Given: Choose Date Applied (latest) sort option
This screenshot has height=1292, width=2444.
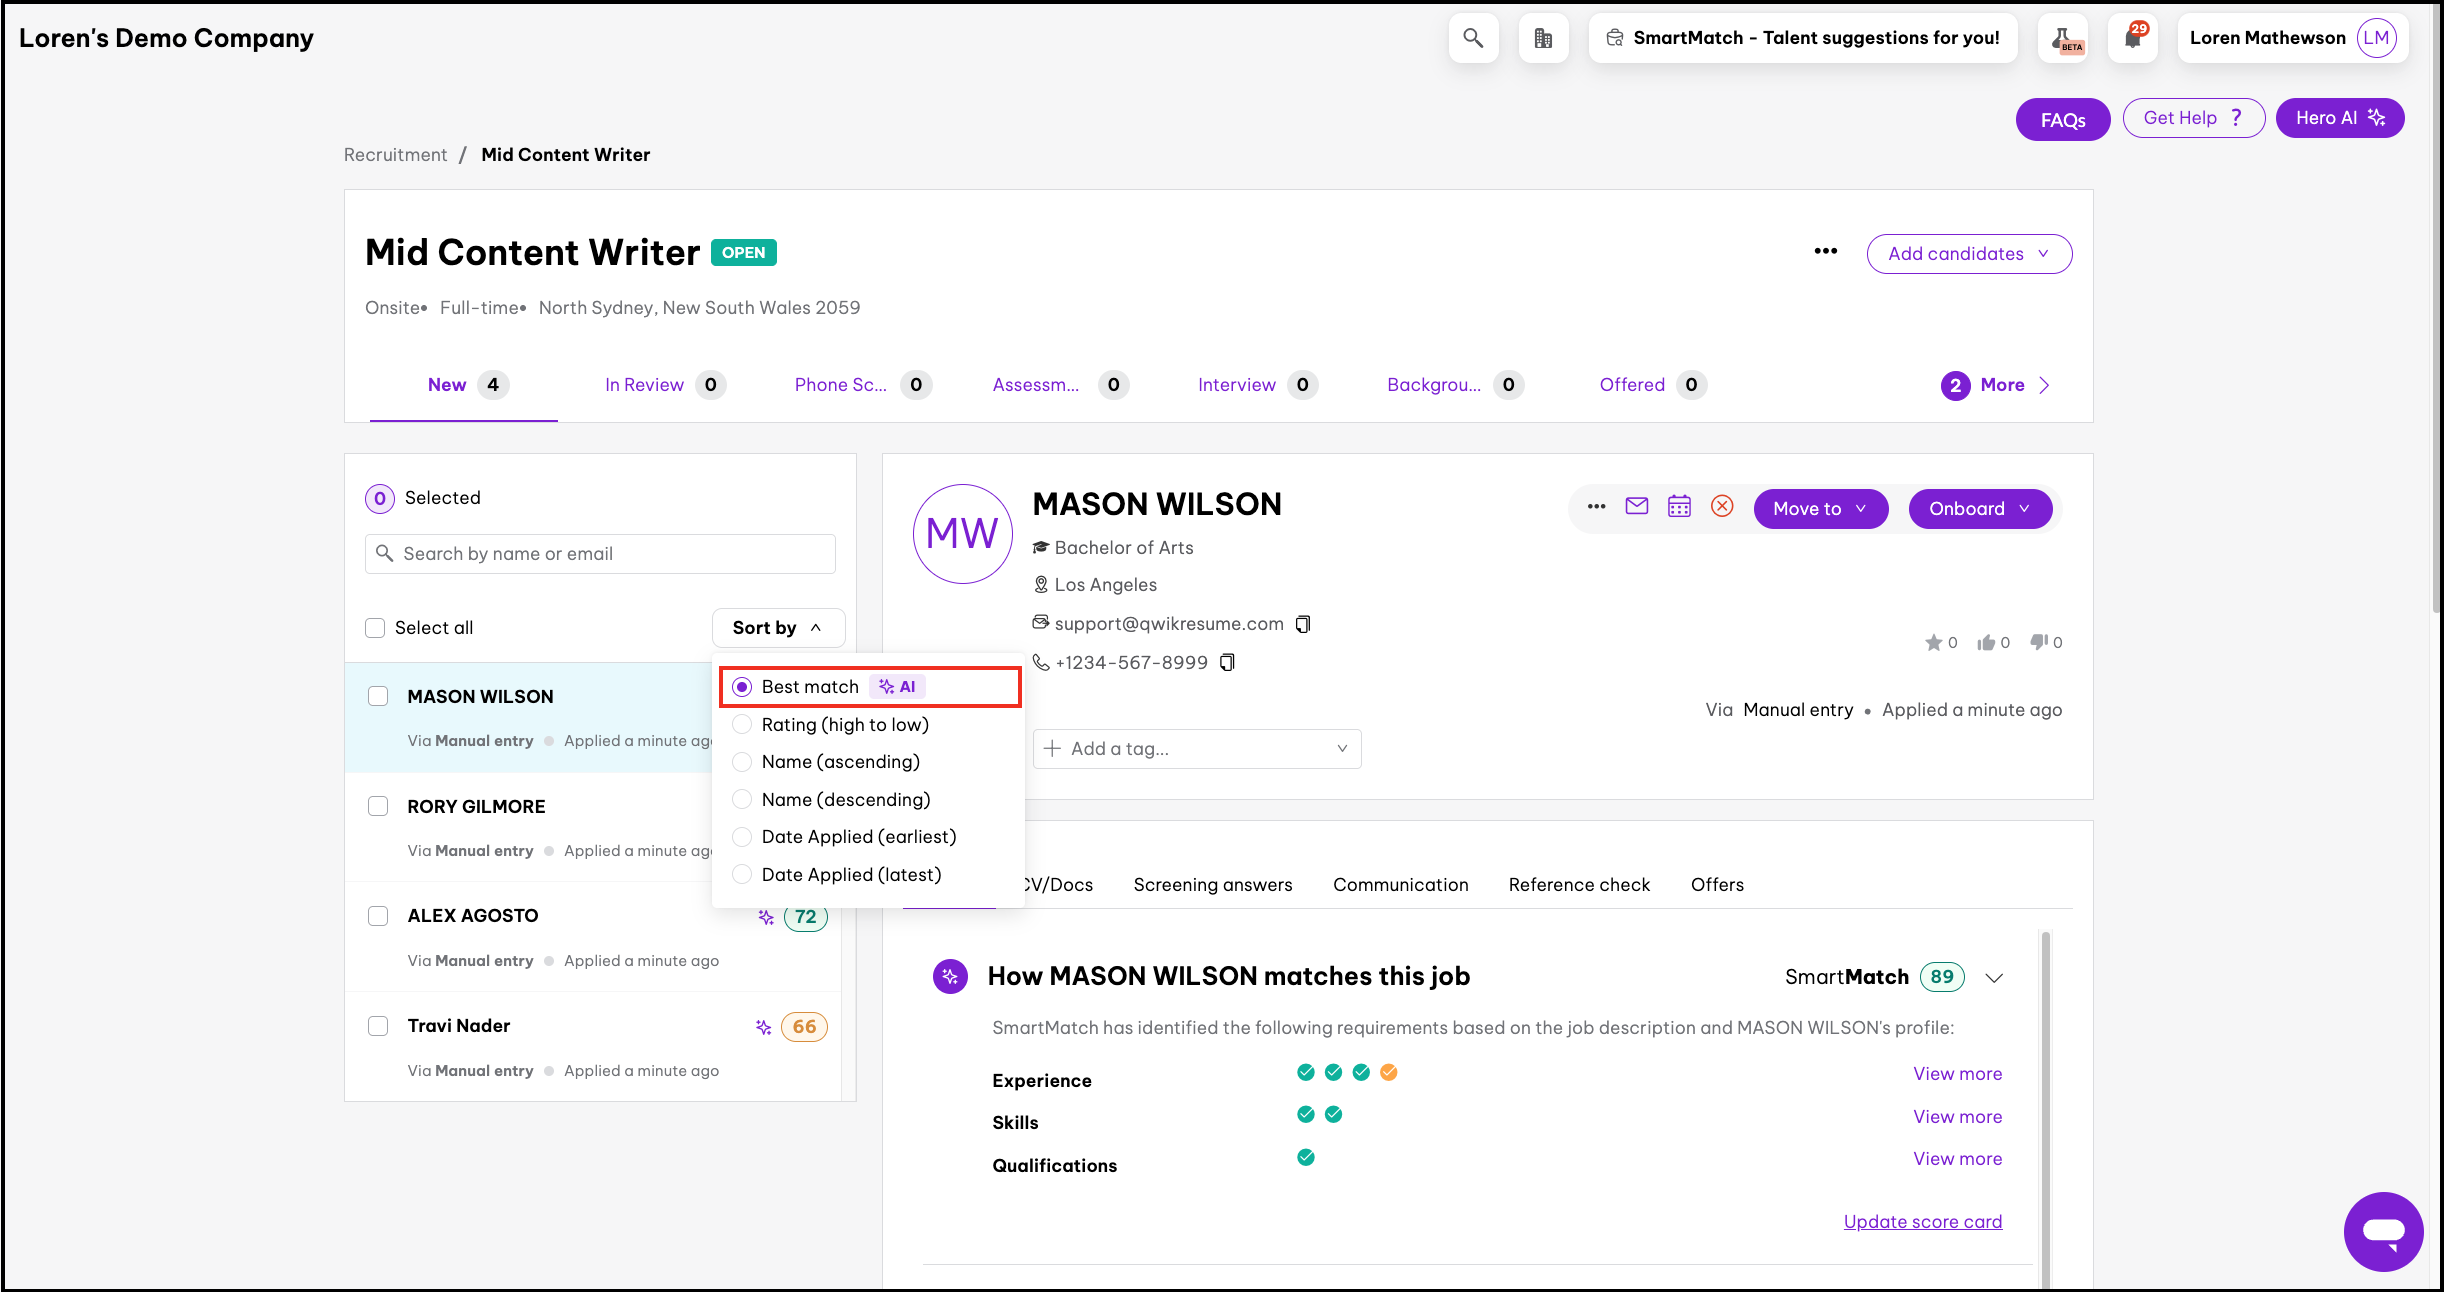Looking at the screenshot, I should [x=850, y=874].
